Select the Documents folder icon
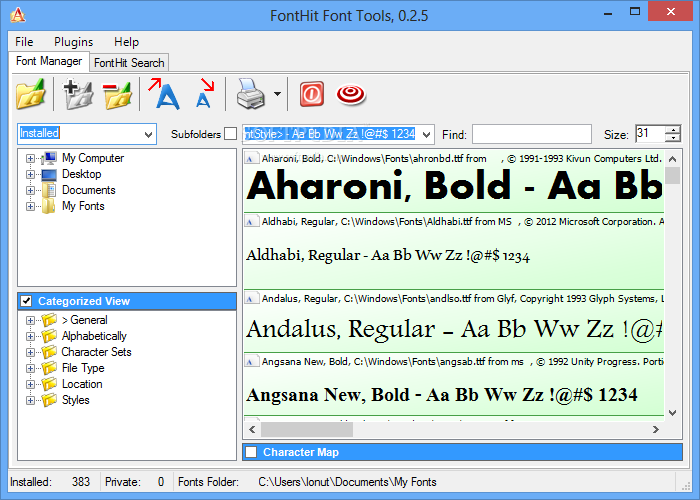This screenshot has height=500, width=700. pos(49,190)
